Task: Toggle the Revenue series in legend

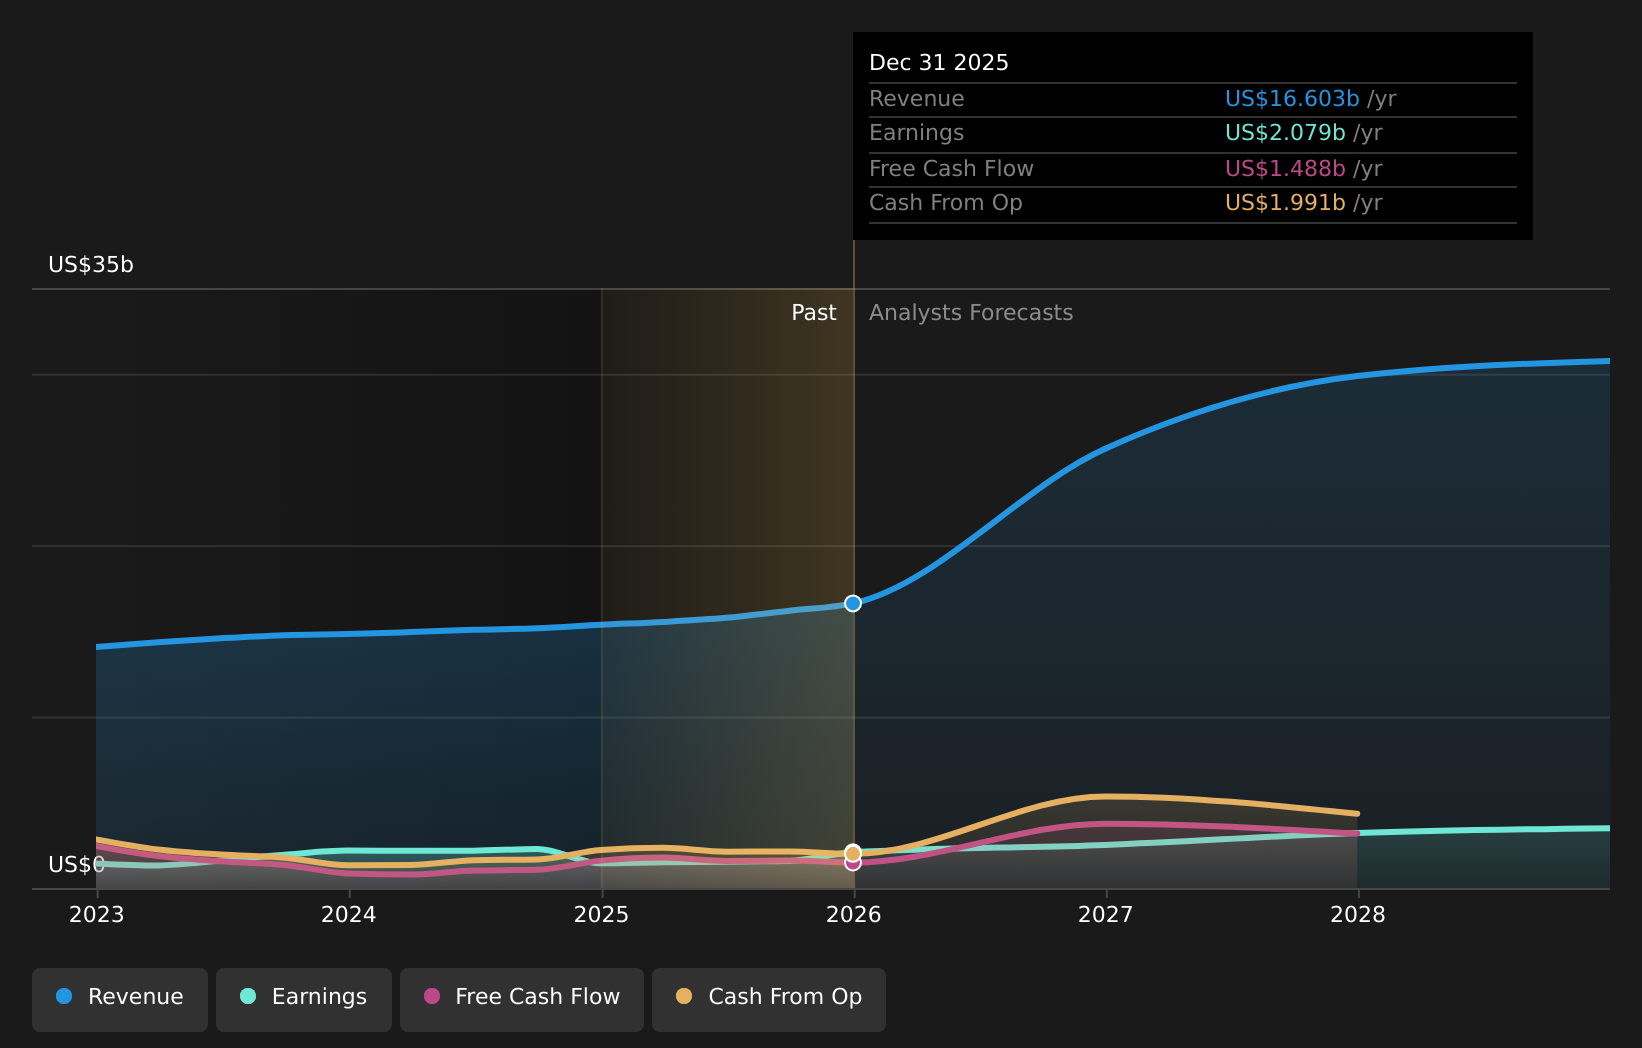Action: (120, 998)
